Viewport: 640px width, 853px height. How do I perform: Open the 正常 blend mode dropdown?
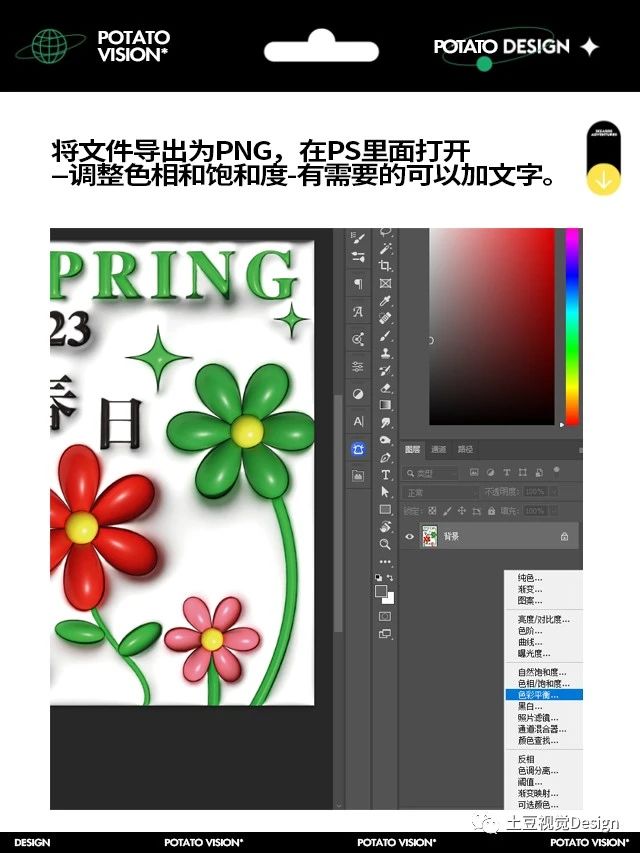[441, 492]
